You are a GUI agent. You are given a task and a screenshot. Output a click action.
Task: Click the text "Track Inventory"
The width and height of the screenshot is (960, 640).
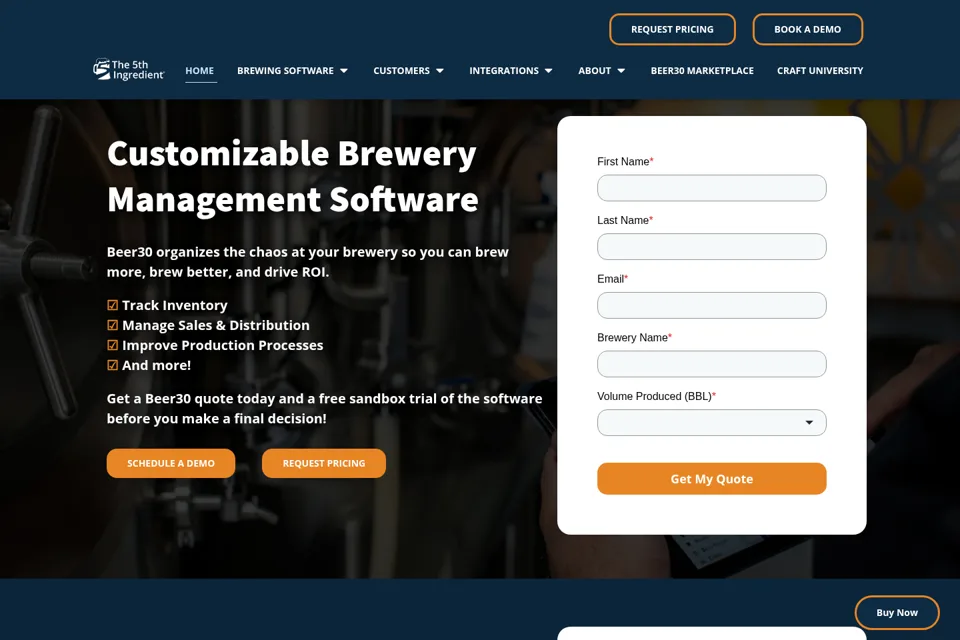pos(174,305)
